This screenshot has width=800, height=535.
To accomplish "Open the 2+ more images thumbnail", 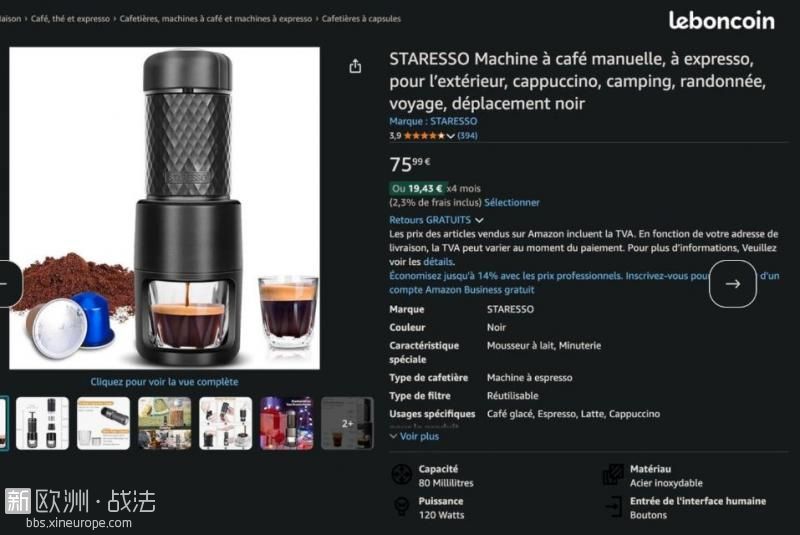I will (x=347, y=423).
